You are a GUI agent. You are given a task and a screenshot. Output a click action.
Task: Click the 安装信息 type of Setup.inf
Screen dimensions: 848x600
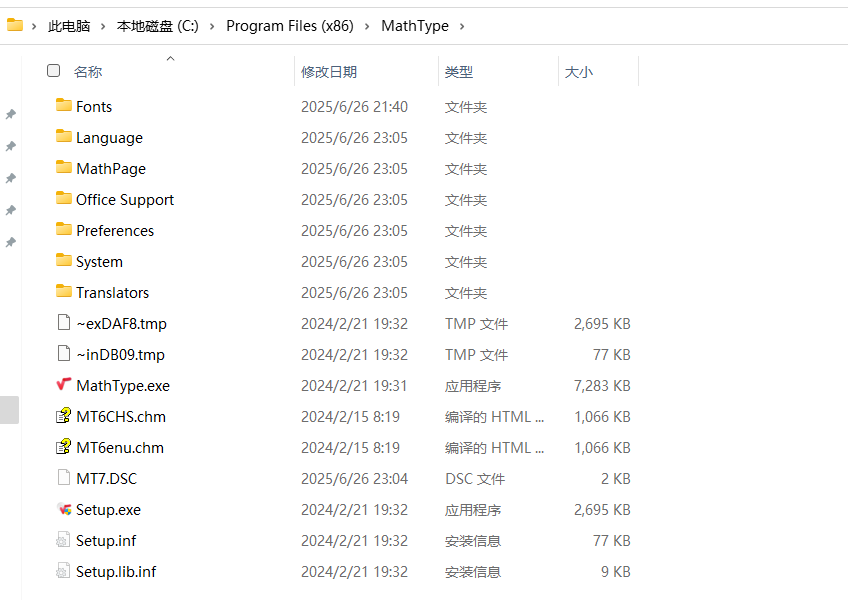[473, 540]
